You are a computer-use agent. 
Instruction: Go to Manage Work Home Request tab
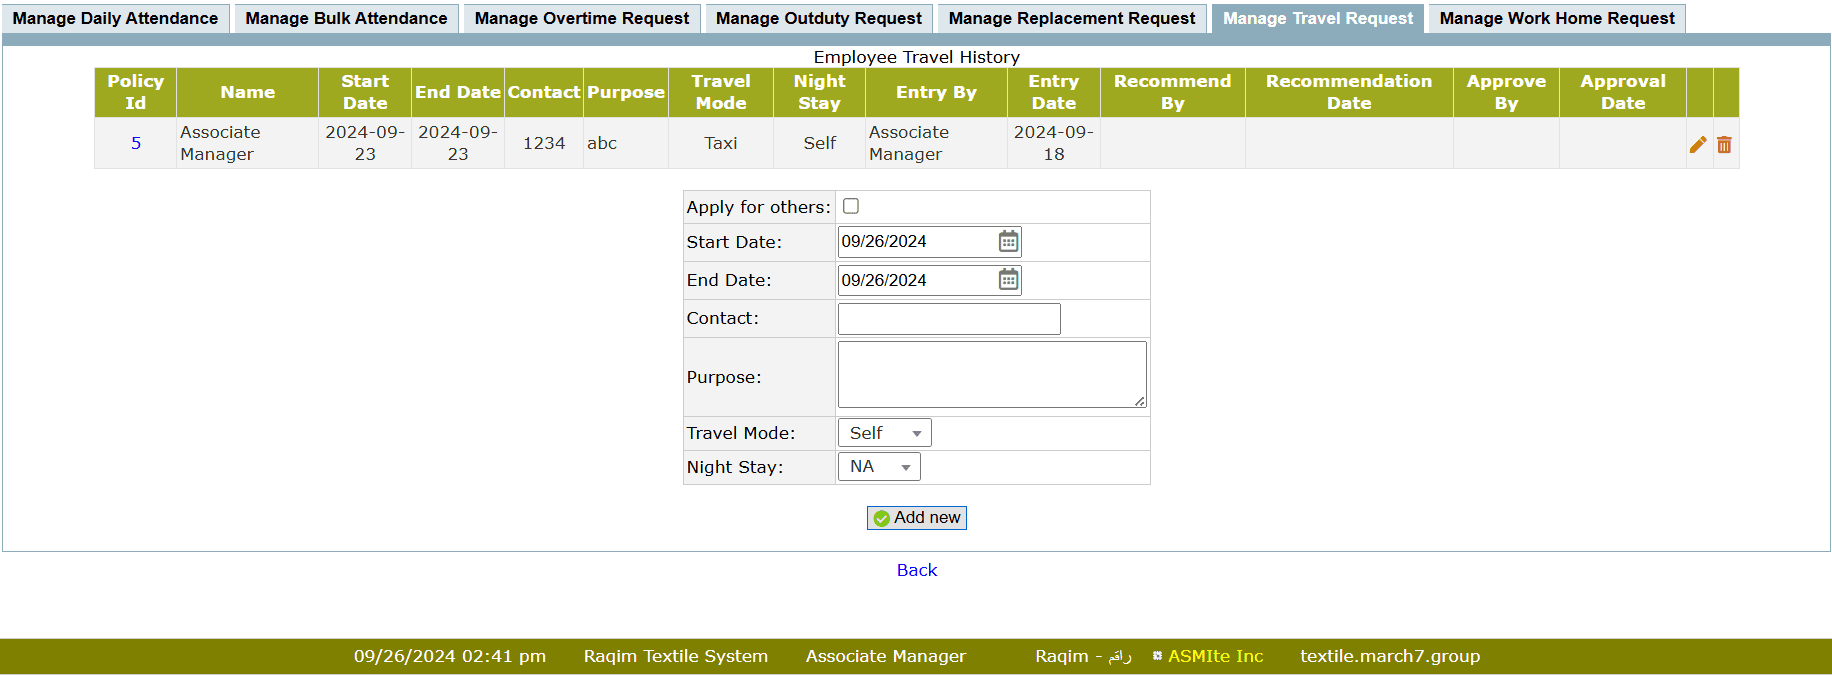(1556, 18)
